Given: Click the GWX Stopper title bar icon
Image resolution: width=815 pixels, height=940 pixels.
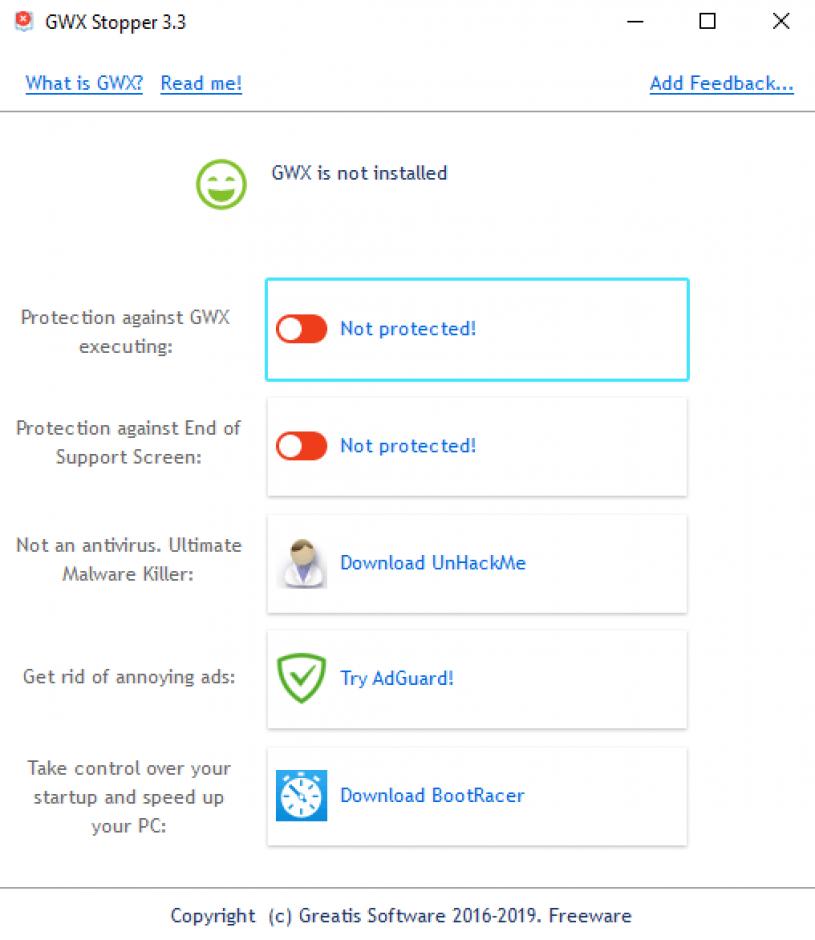Looking at the screenshot, I should tap(23, 22).
